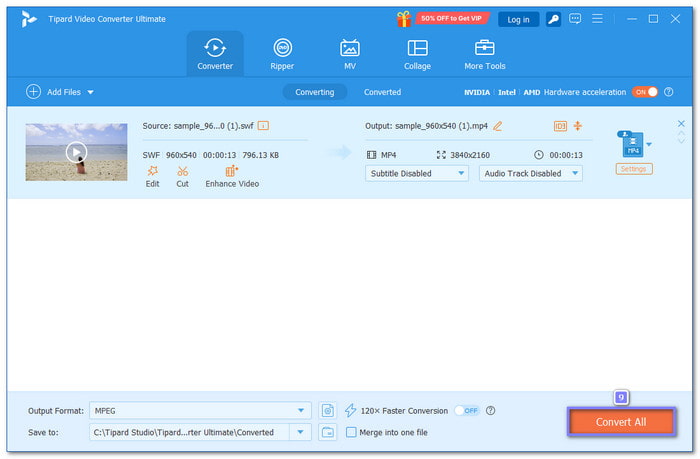Check Merge into one file
700x459 pixels.
[x=351, y=432]
